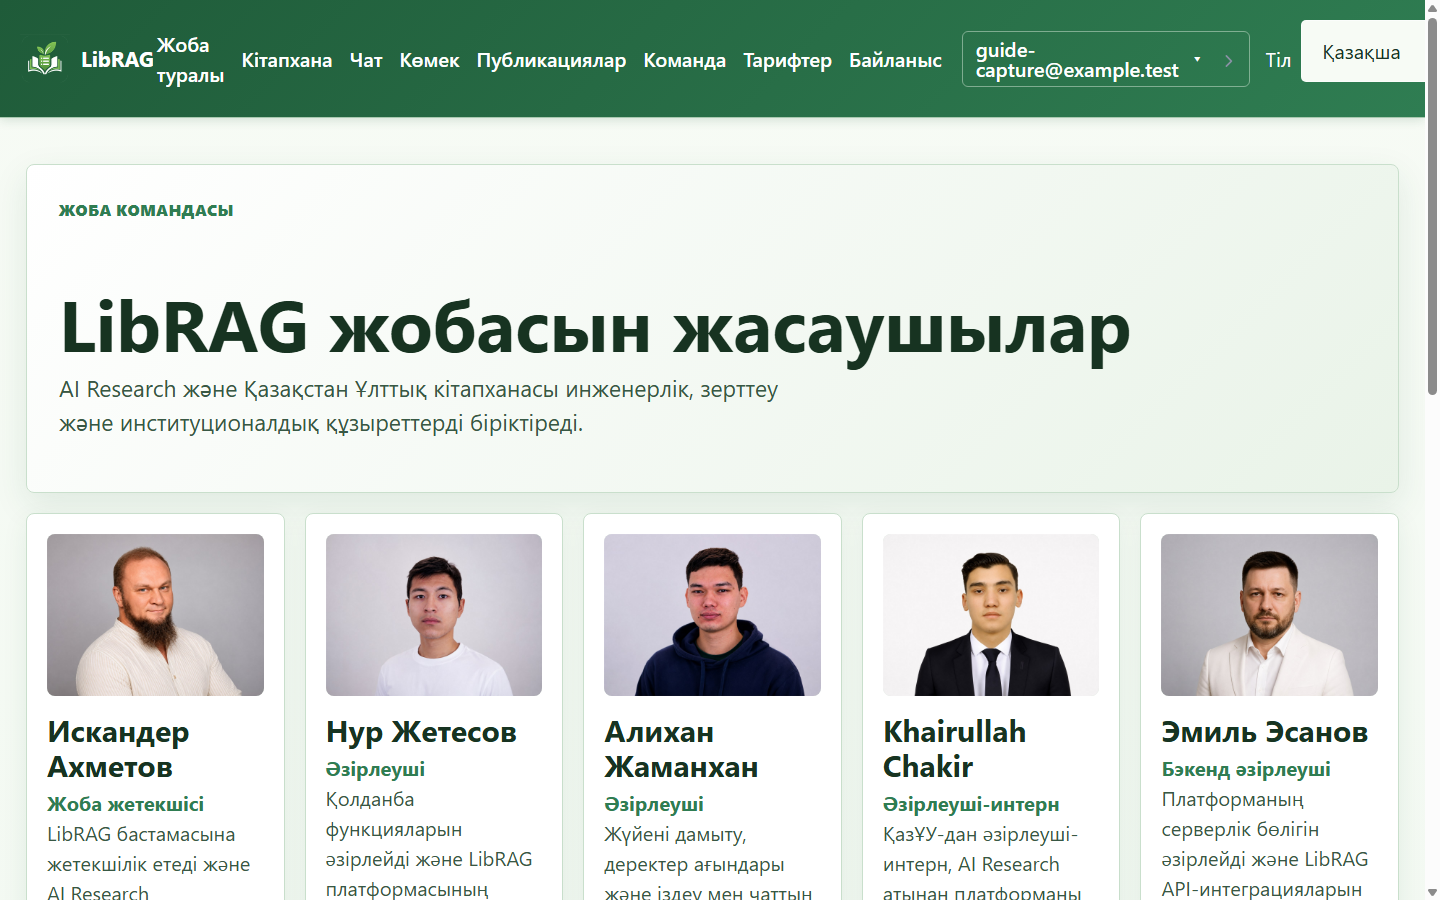Screen dimensions: 1440x900
Task: Click the Әзірлеуші-интерн role label
Action: [971, 804]
